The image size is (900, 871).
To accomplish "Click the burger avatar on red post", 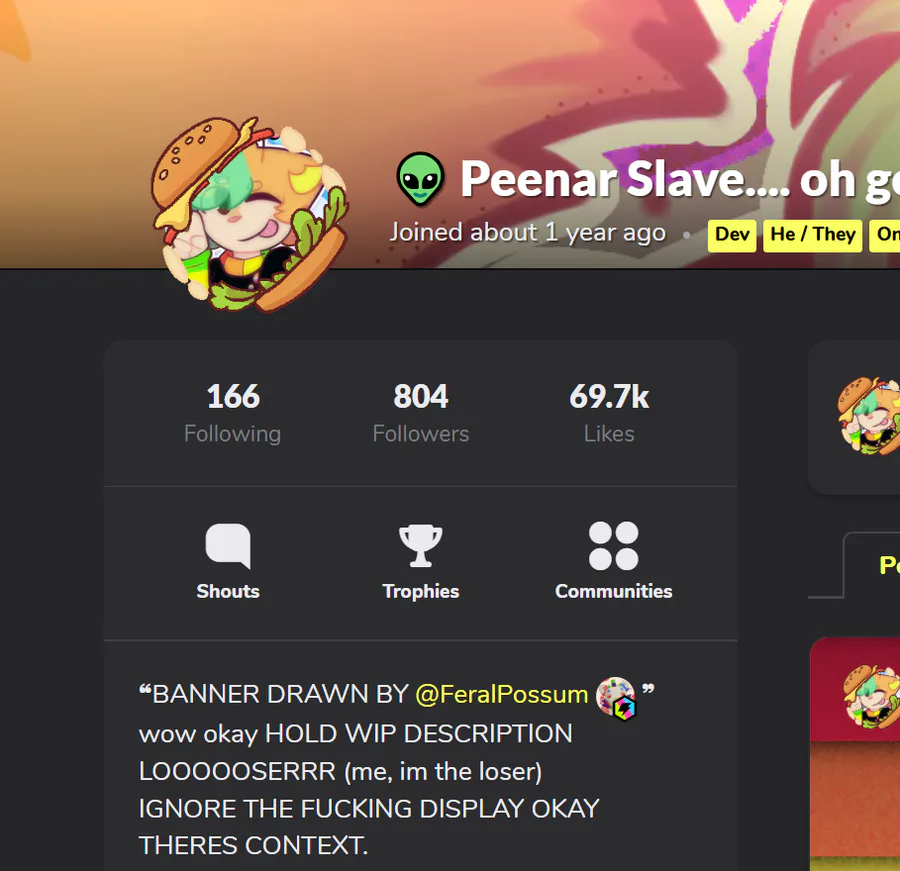I will tap(871, 696).
